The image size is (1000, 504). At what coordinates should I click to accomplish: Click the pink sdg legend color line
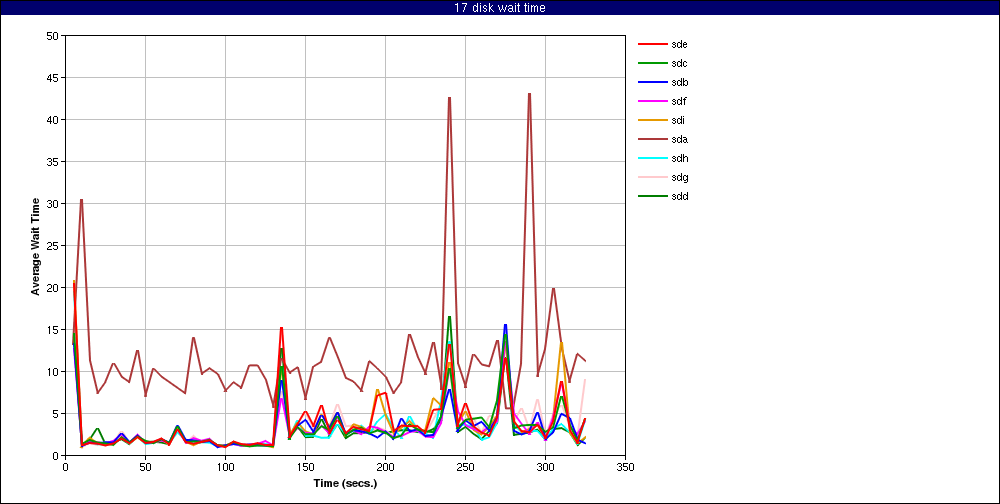(651, 177)
